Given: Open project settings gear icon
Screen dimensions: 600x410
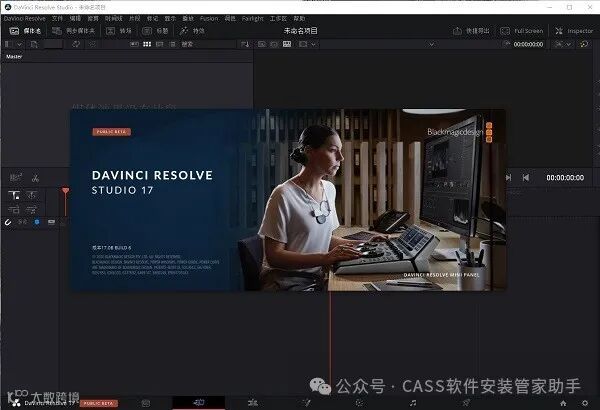Looking at the screenshot, I should tap(585, 403).
